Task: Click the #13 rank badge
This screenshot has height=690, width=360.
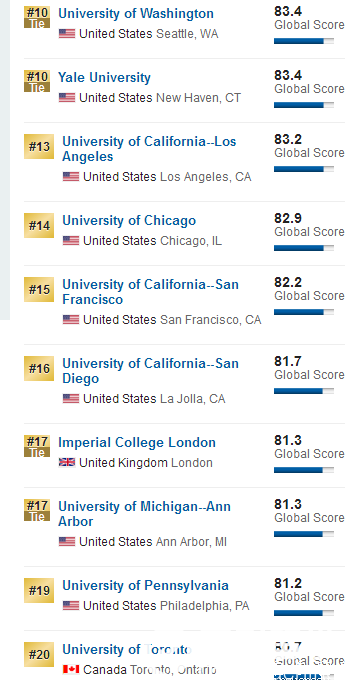Action: click(39, 147)
